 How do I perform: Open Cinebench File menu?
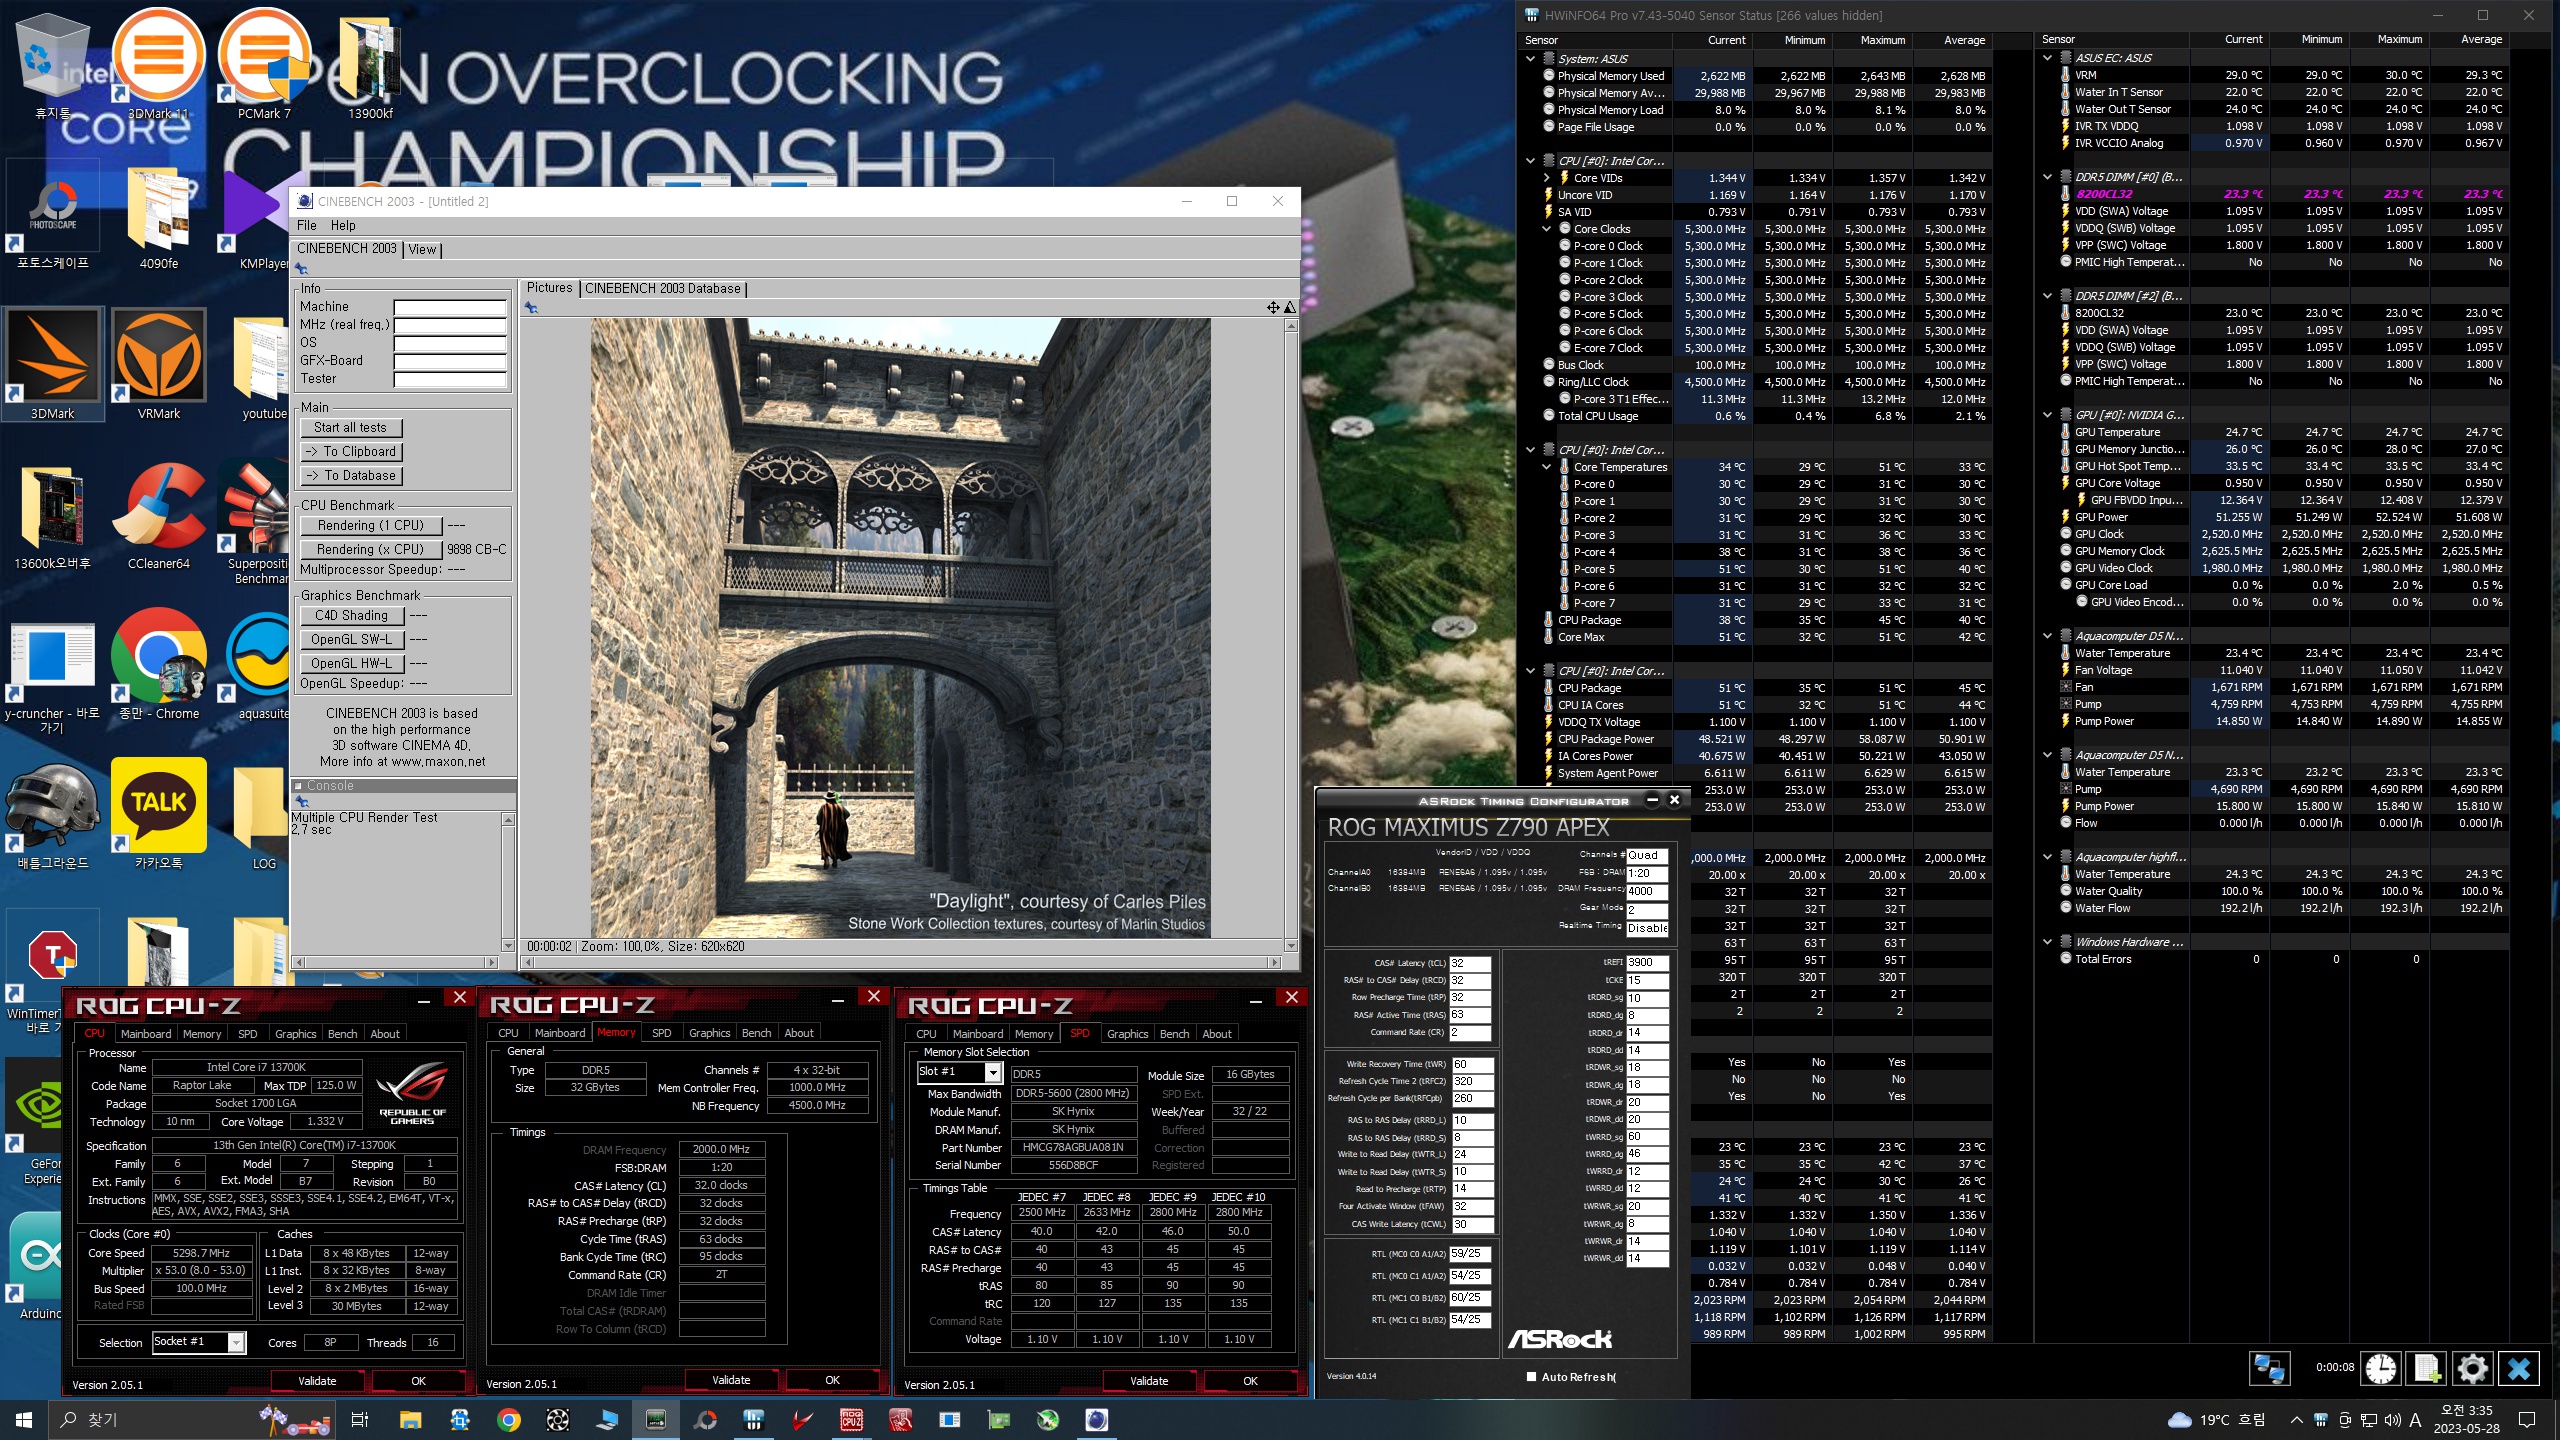(x=306, y=226)
